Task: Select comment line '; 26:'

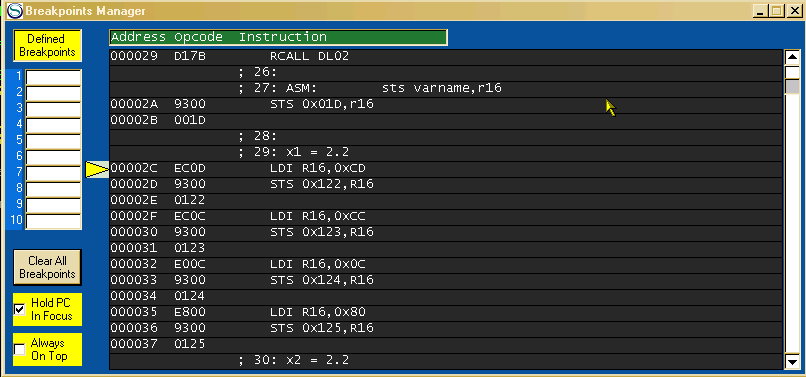Action: pos(446,73)
